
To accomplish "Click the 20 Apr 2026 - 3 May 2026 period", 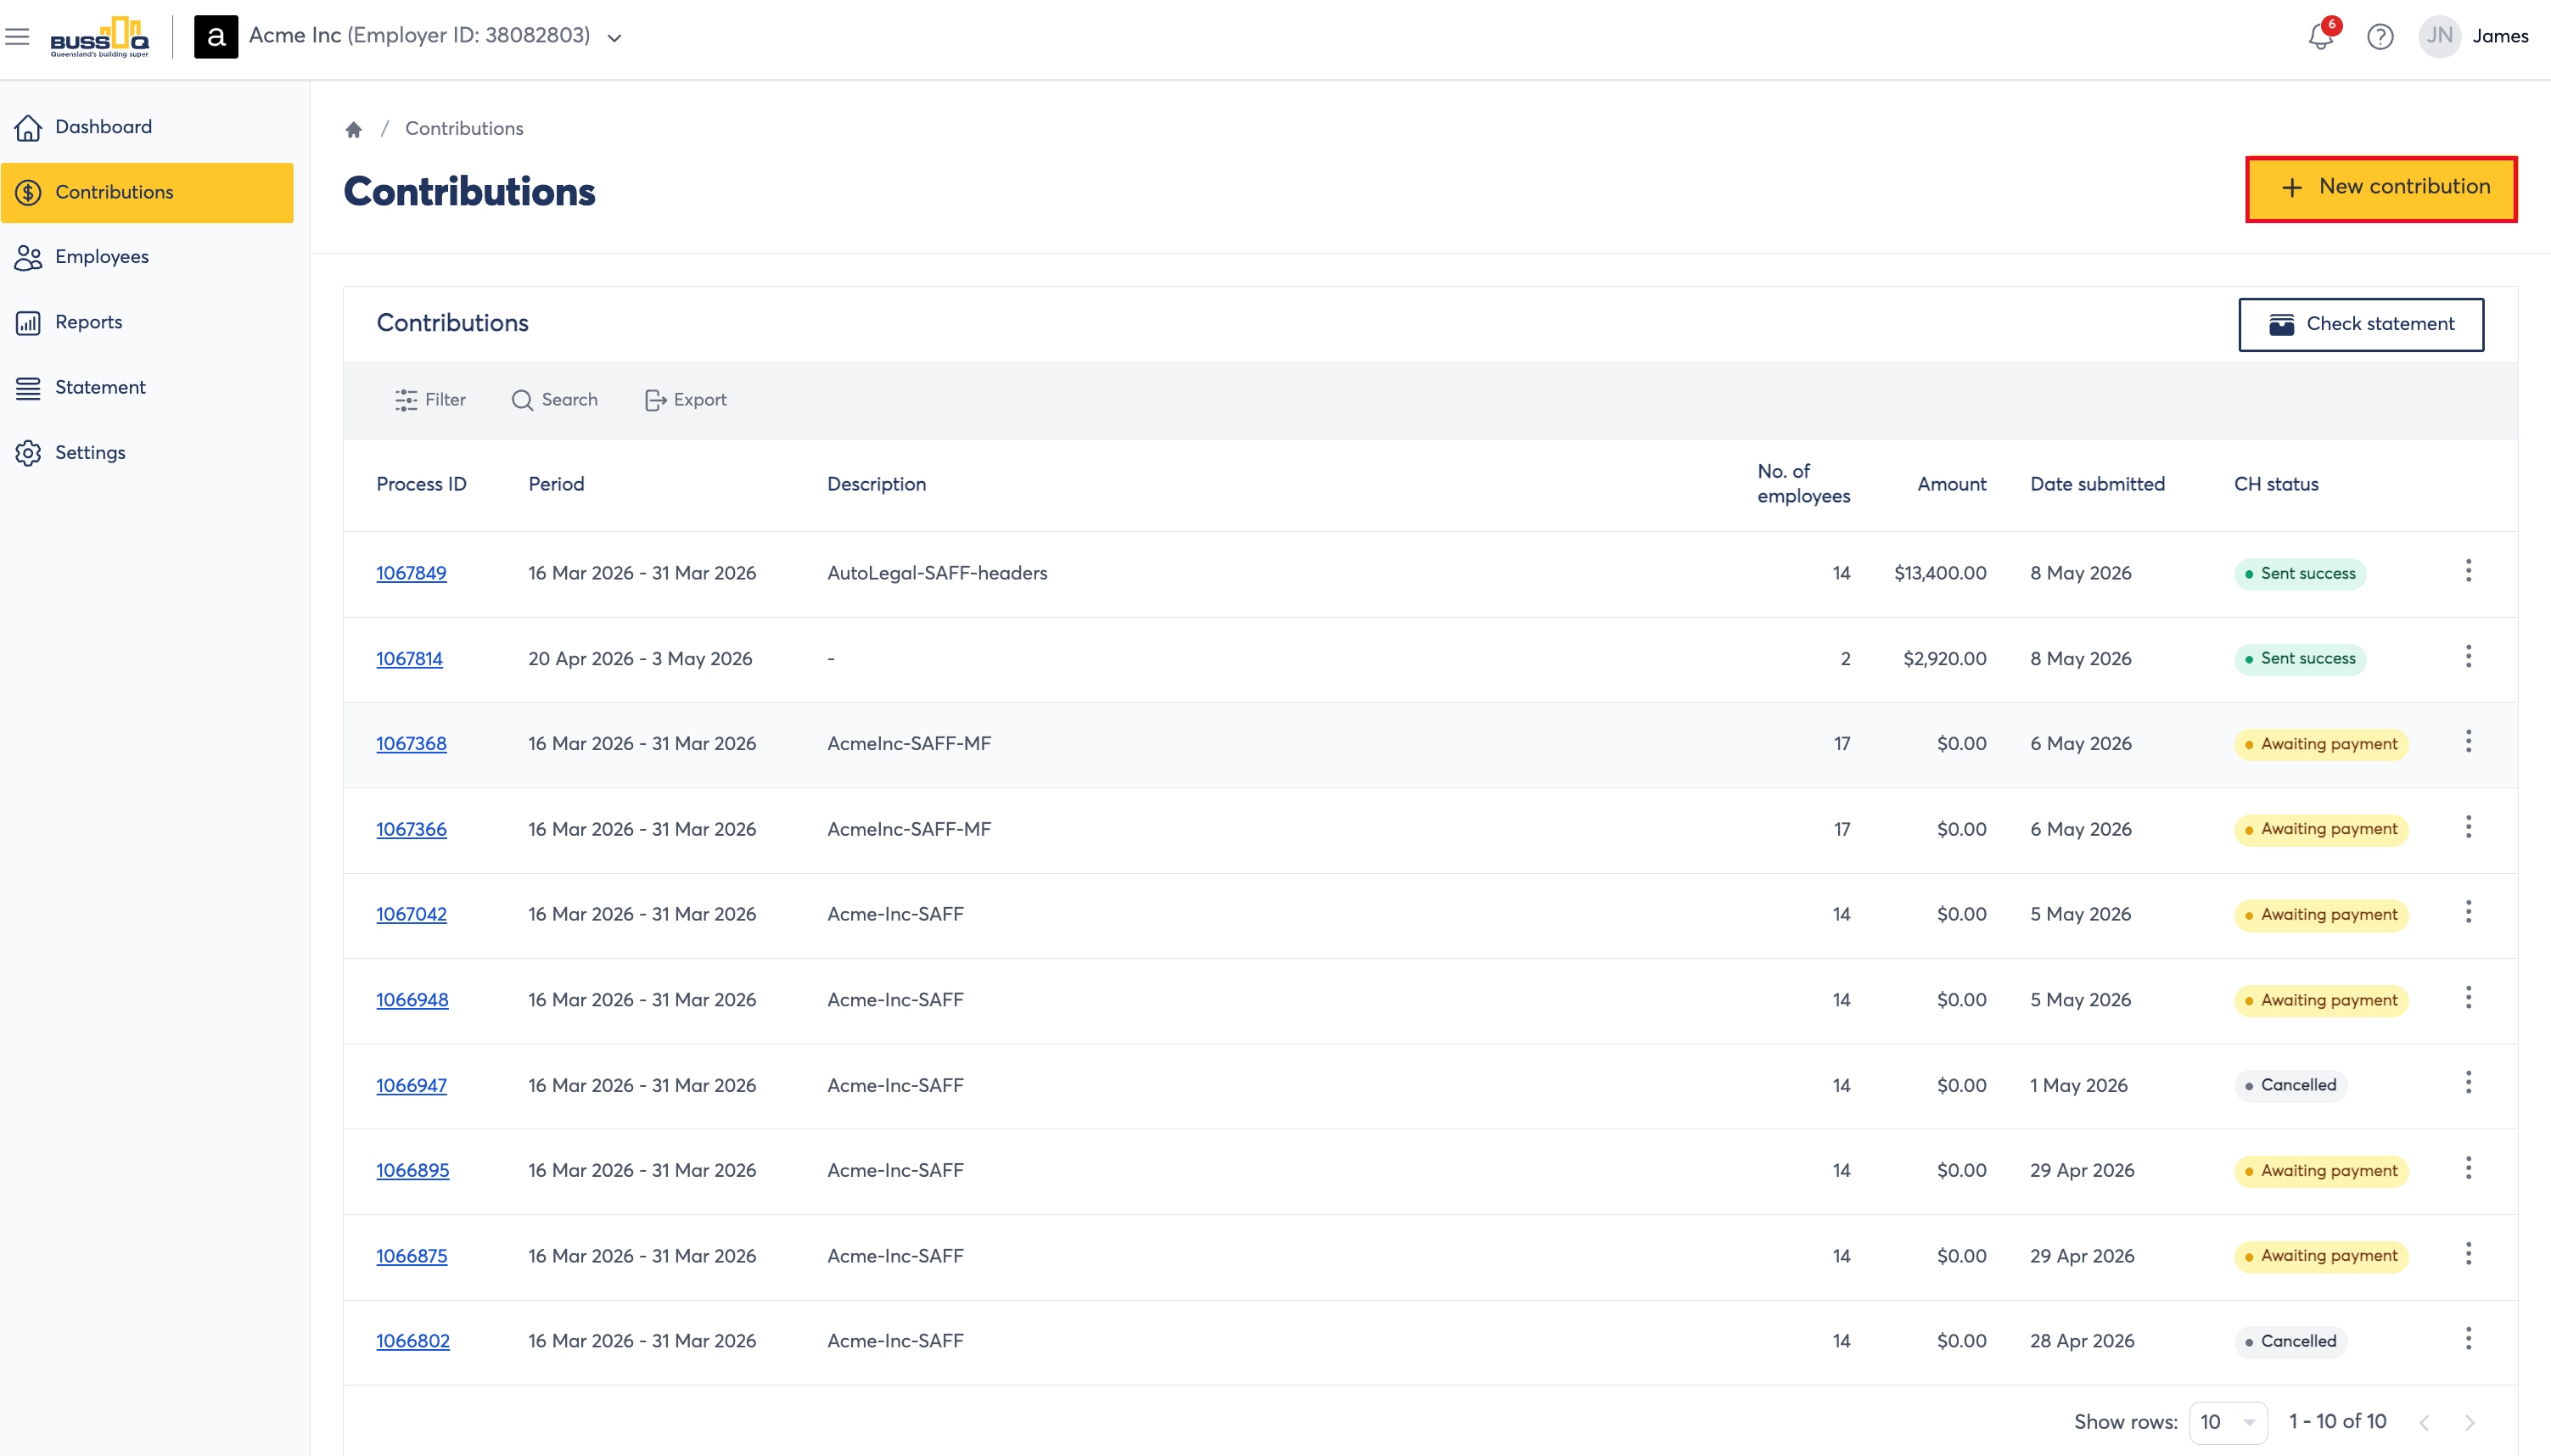I will coord(640,659).
